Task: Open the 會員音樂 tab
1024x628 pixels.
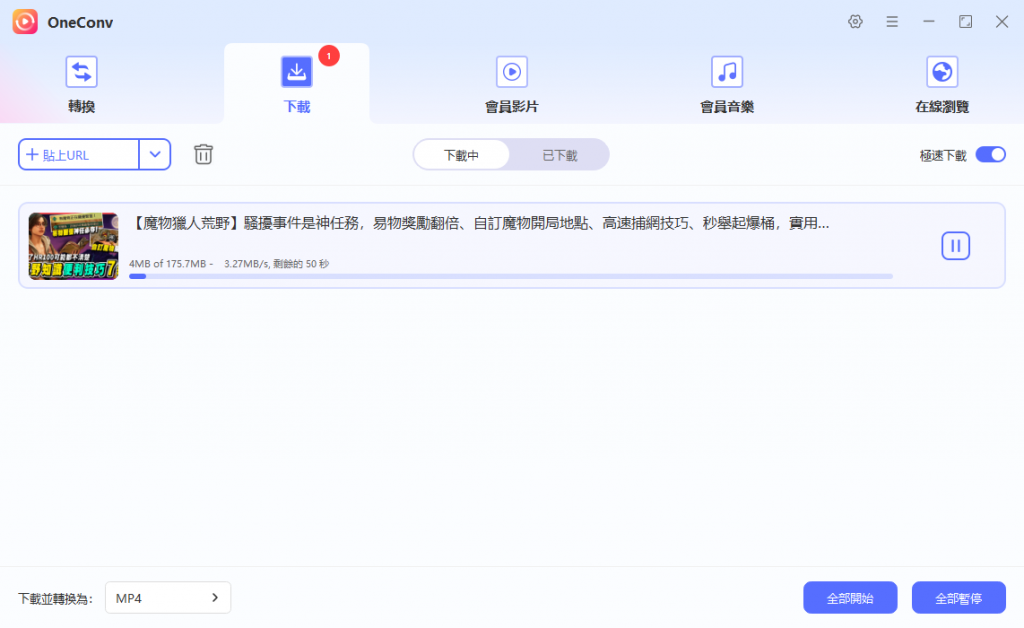Action: [727, 84]
